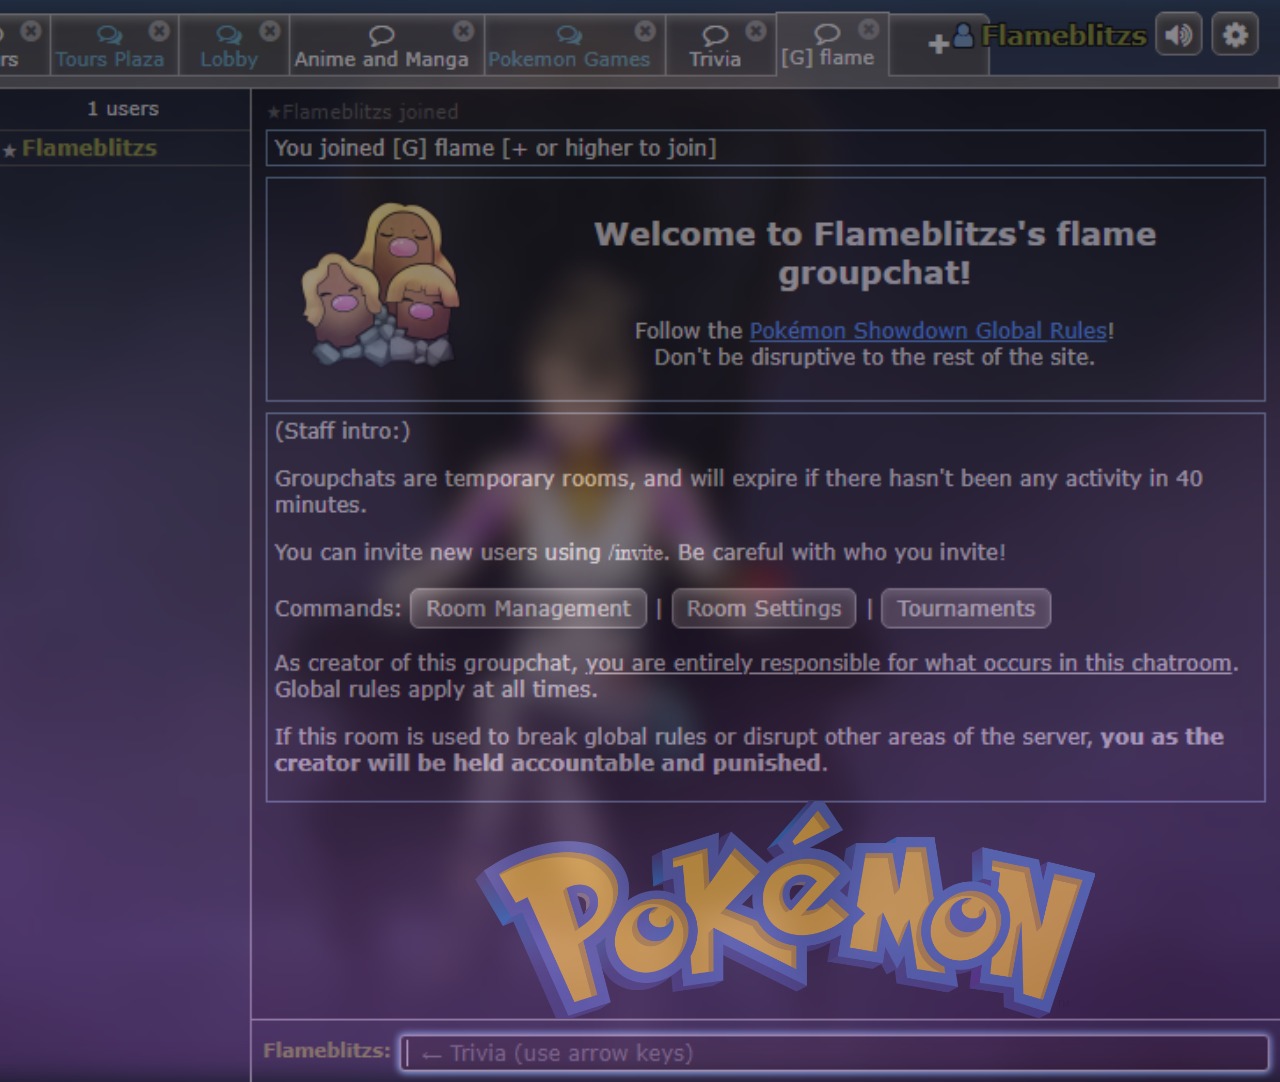Click the Room Settings button
This screenshot has width=1280, height=1082.
coord(764,609)
